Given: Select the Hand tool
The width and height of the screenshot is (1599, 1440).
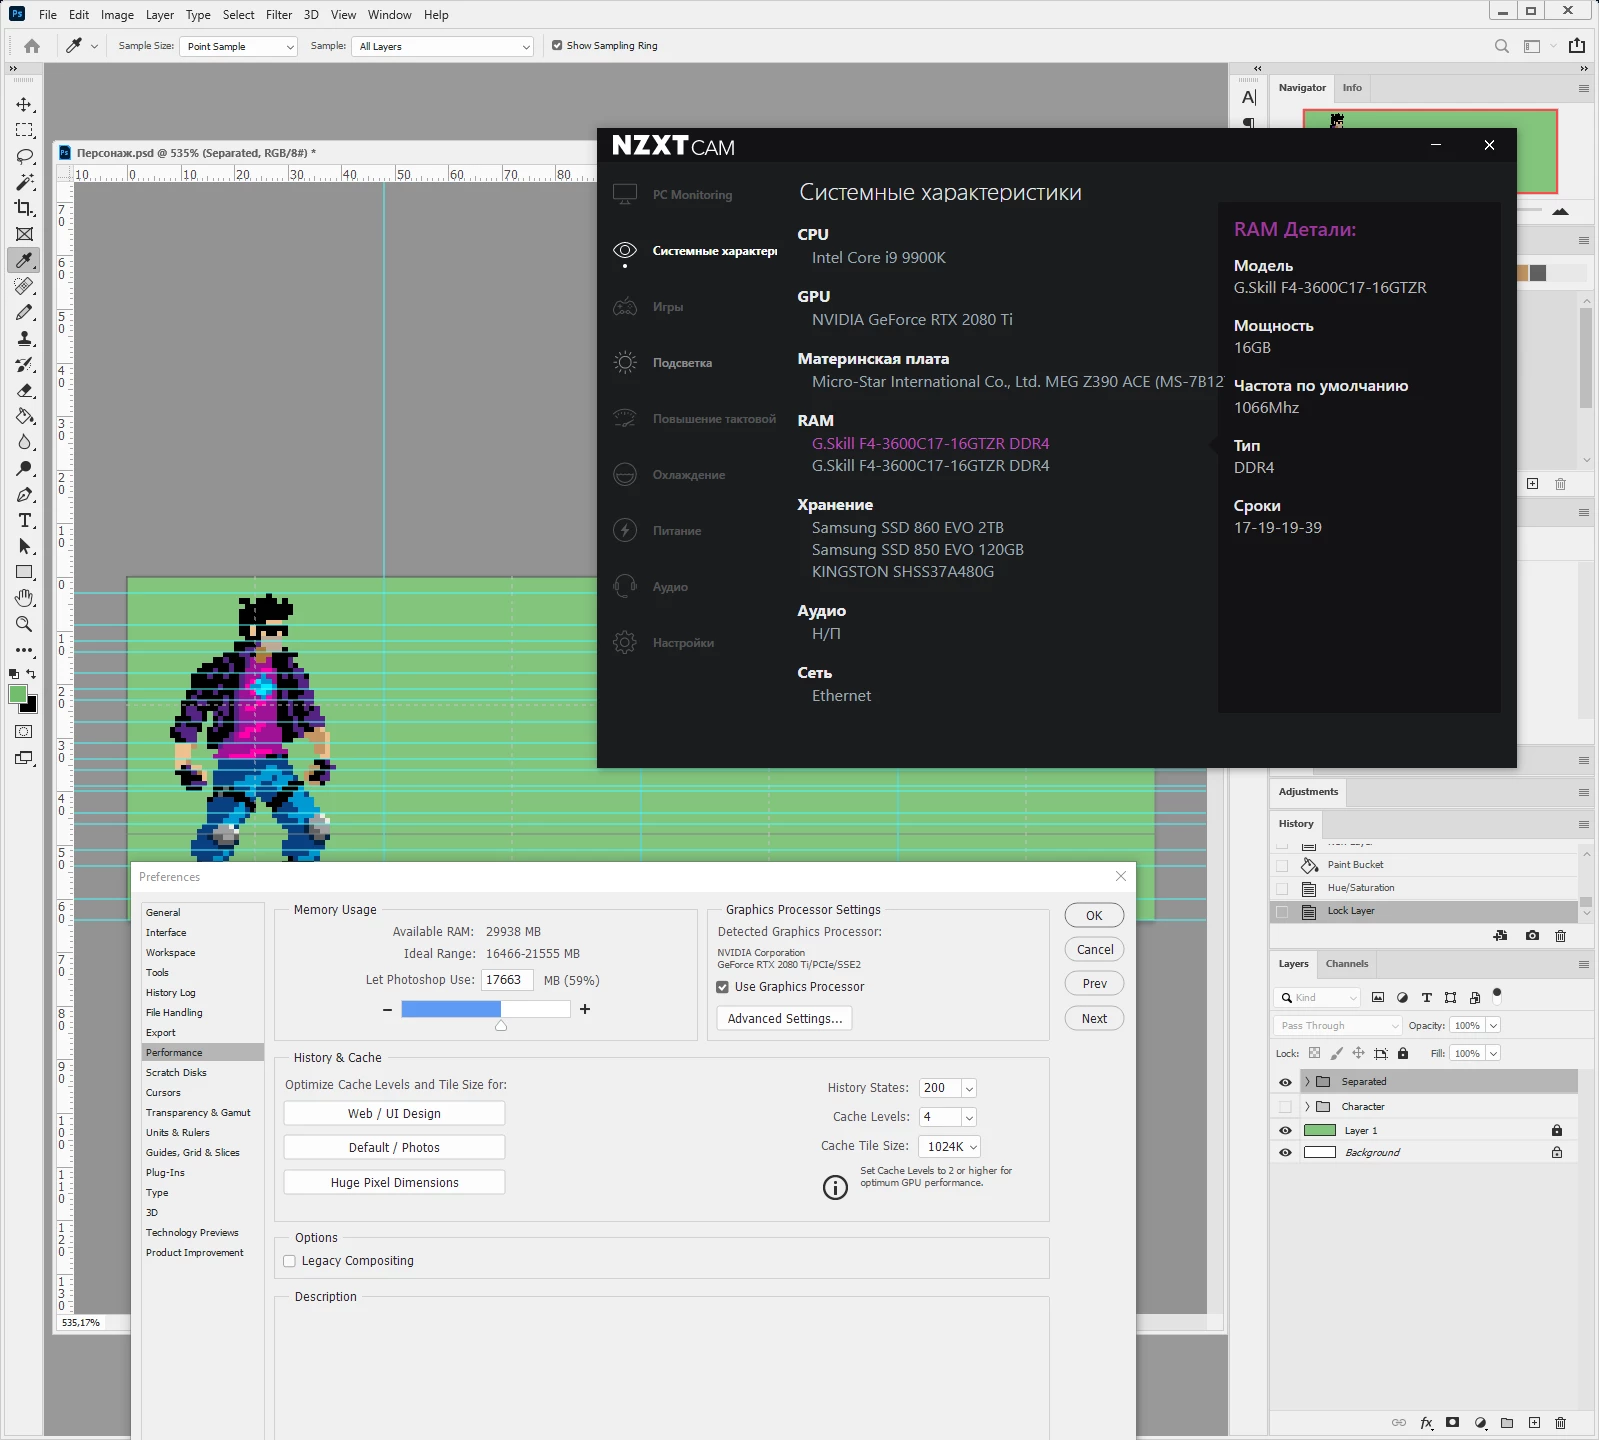Looking at the screenshot, I should (x=24, y=598).
